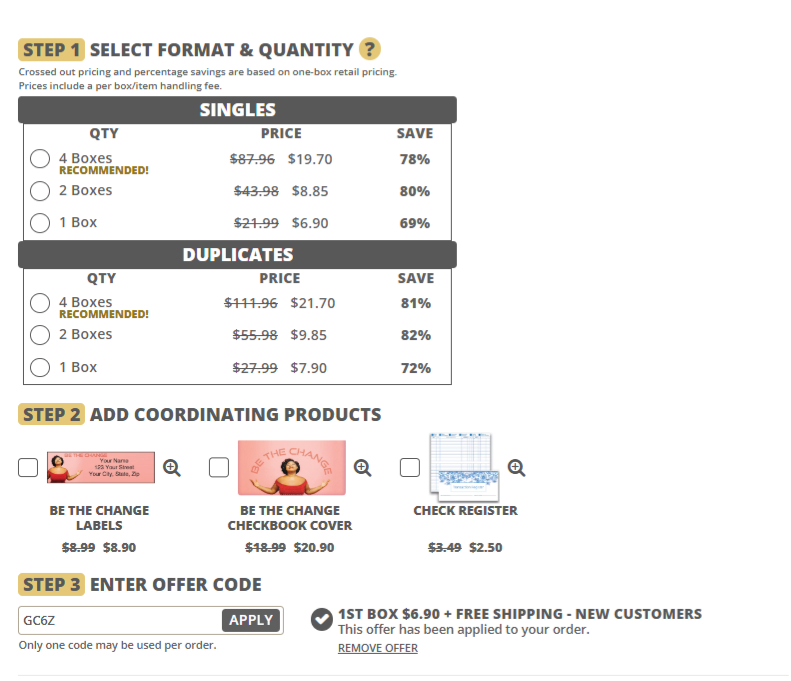Check the Be The Change Checkbook Cover box

pos(219,467)
